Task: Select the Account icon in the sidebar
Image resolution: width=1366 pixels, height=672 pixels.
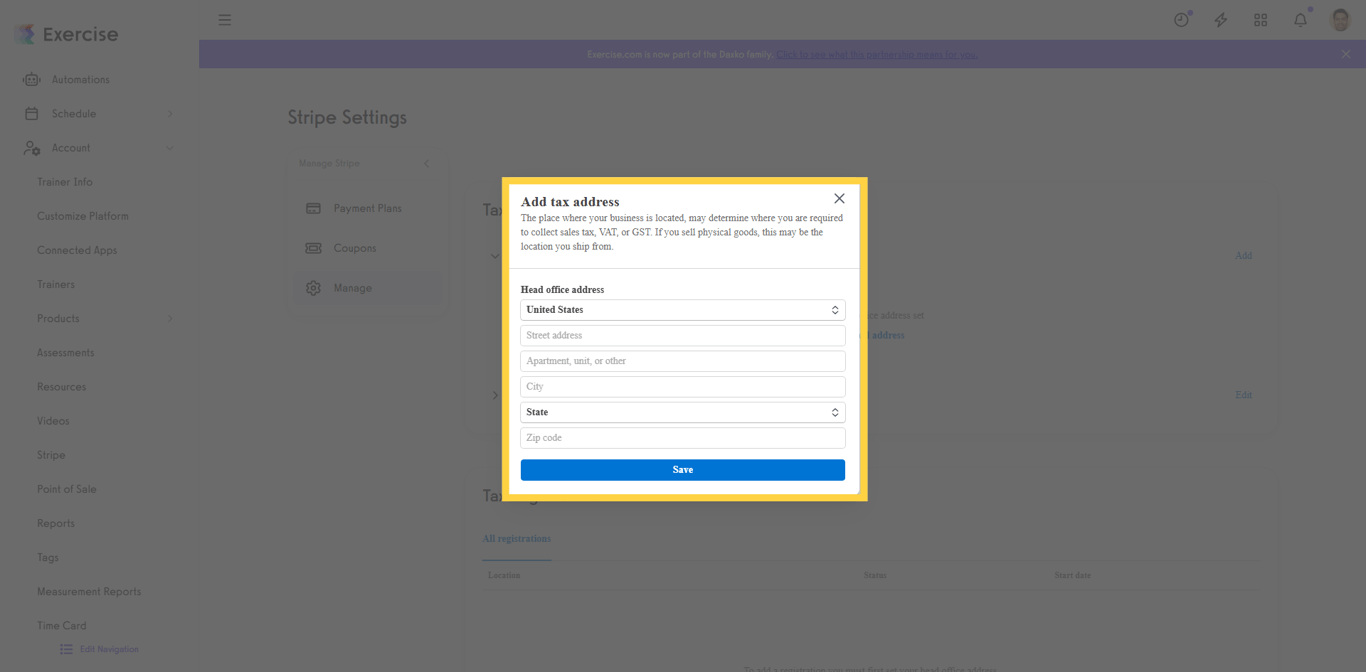Action: click(x=31, y=147)
